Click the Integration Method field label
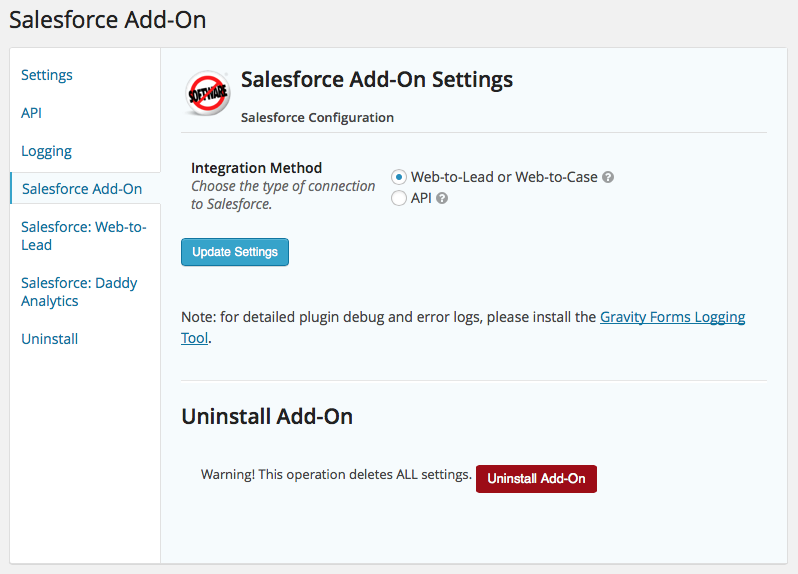798x574 pixels. click(256, 168)
